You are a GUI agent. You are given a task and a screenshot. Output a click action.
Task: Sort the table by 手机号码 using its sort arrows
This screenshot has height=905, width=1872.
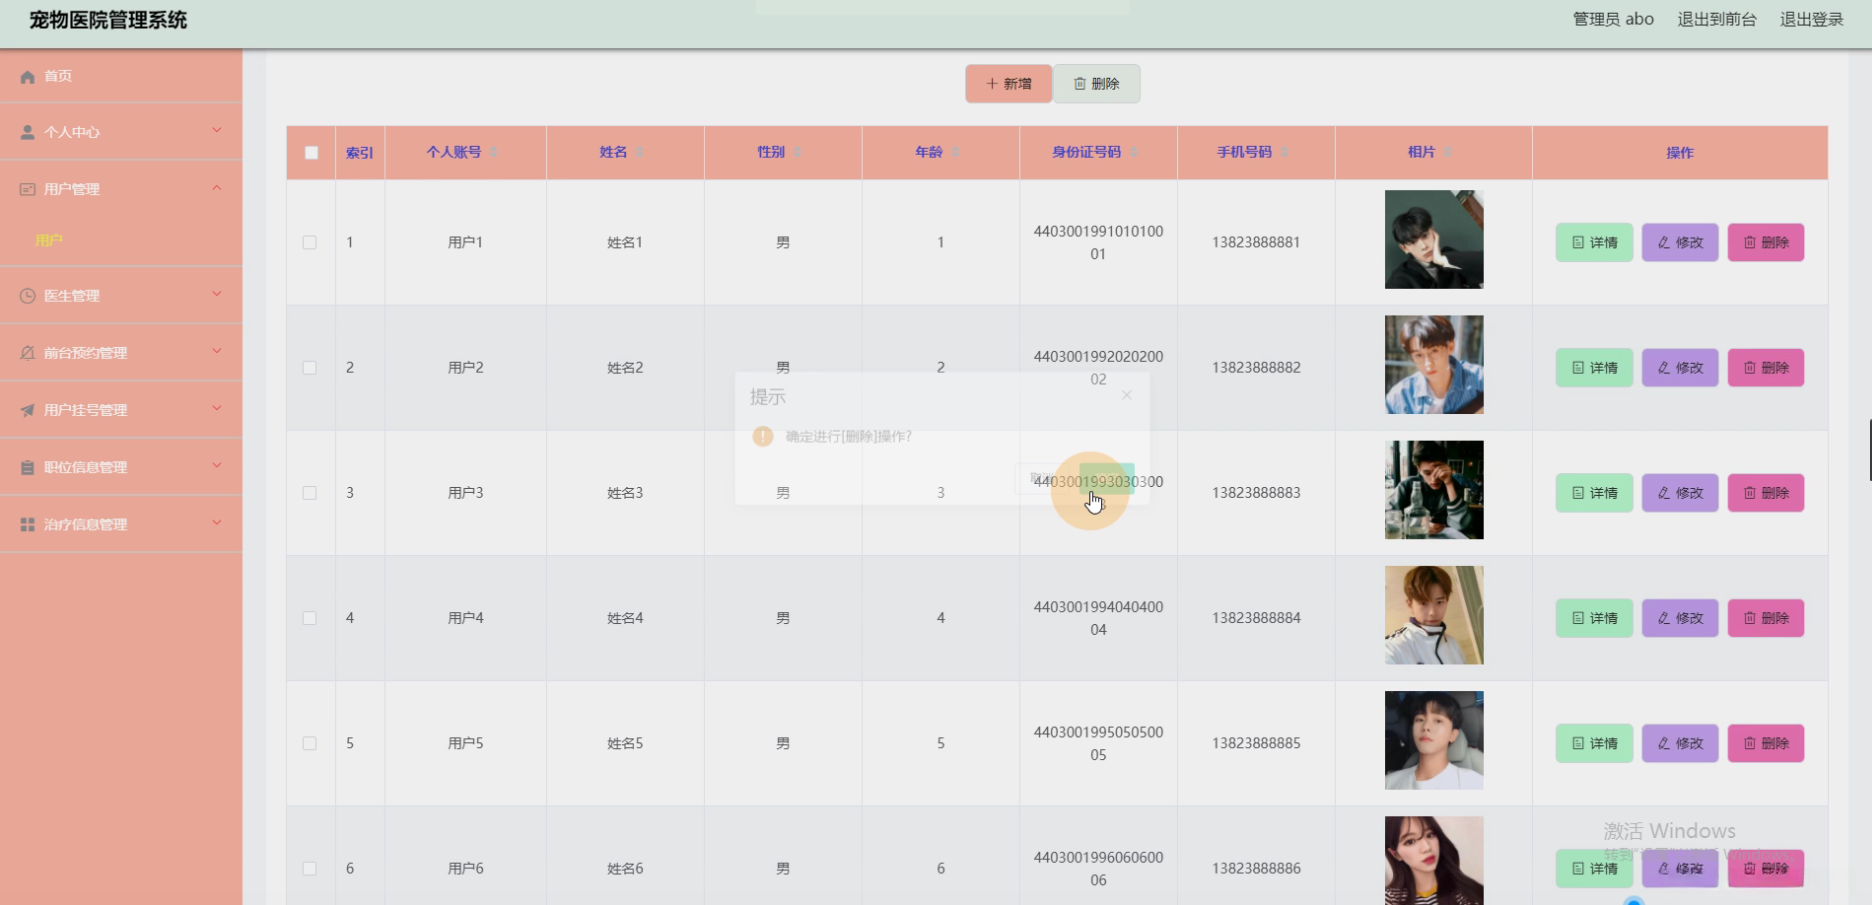click(x=1285, y=152)
